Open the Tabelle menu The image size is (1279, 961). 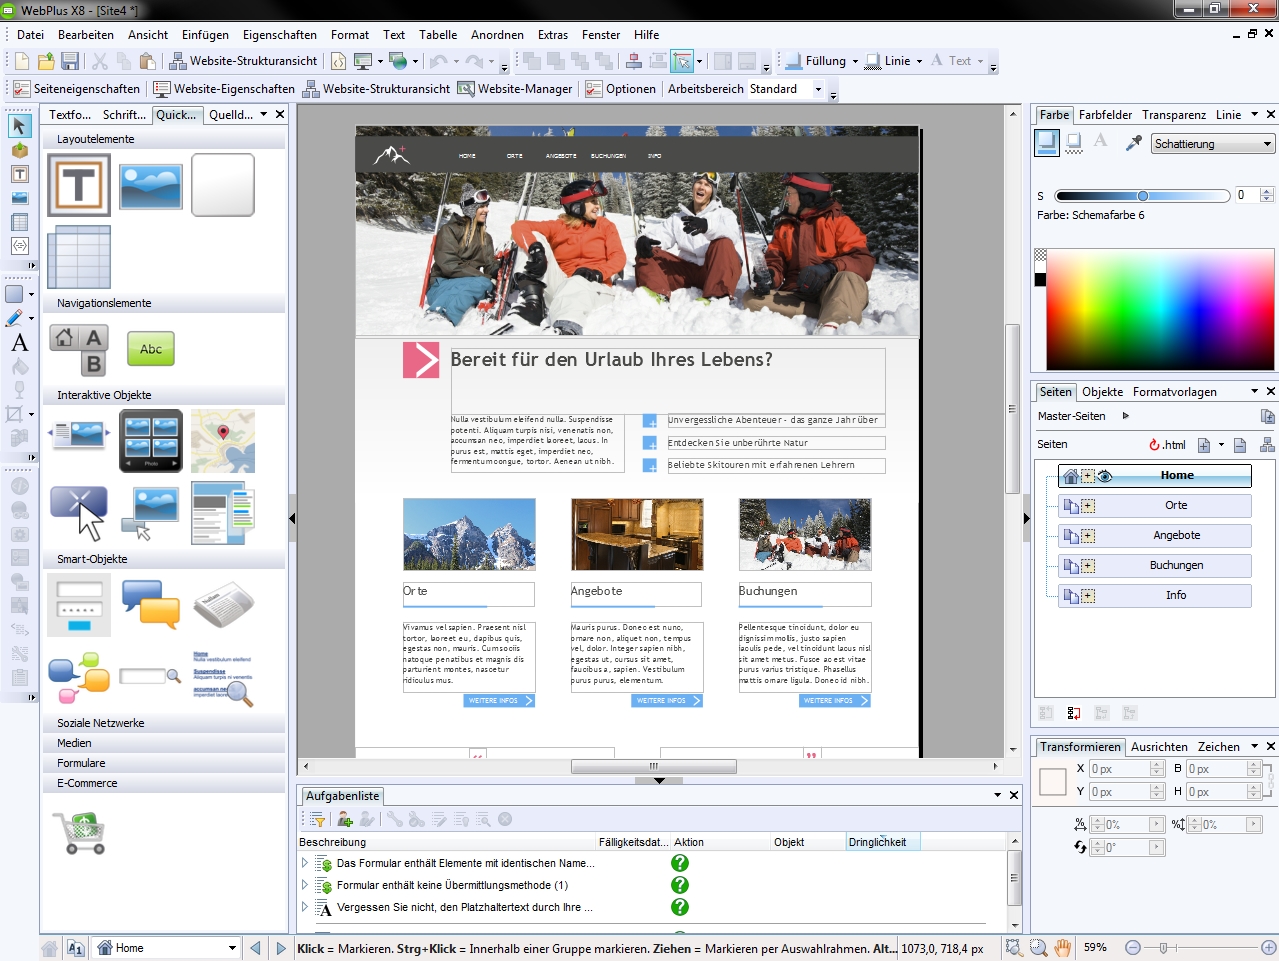tap(438, 34)
